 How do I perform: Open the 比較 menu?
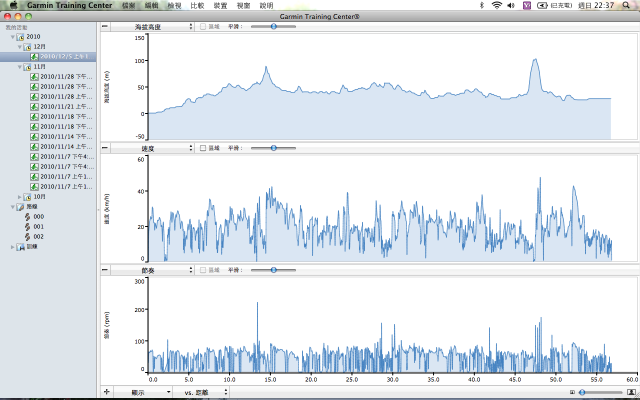click(197, 5)
